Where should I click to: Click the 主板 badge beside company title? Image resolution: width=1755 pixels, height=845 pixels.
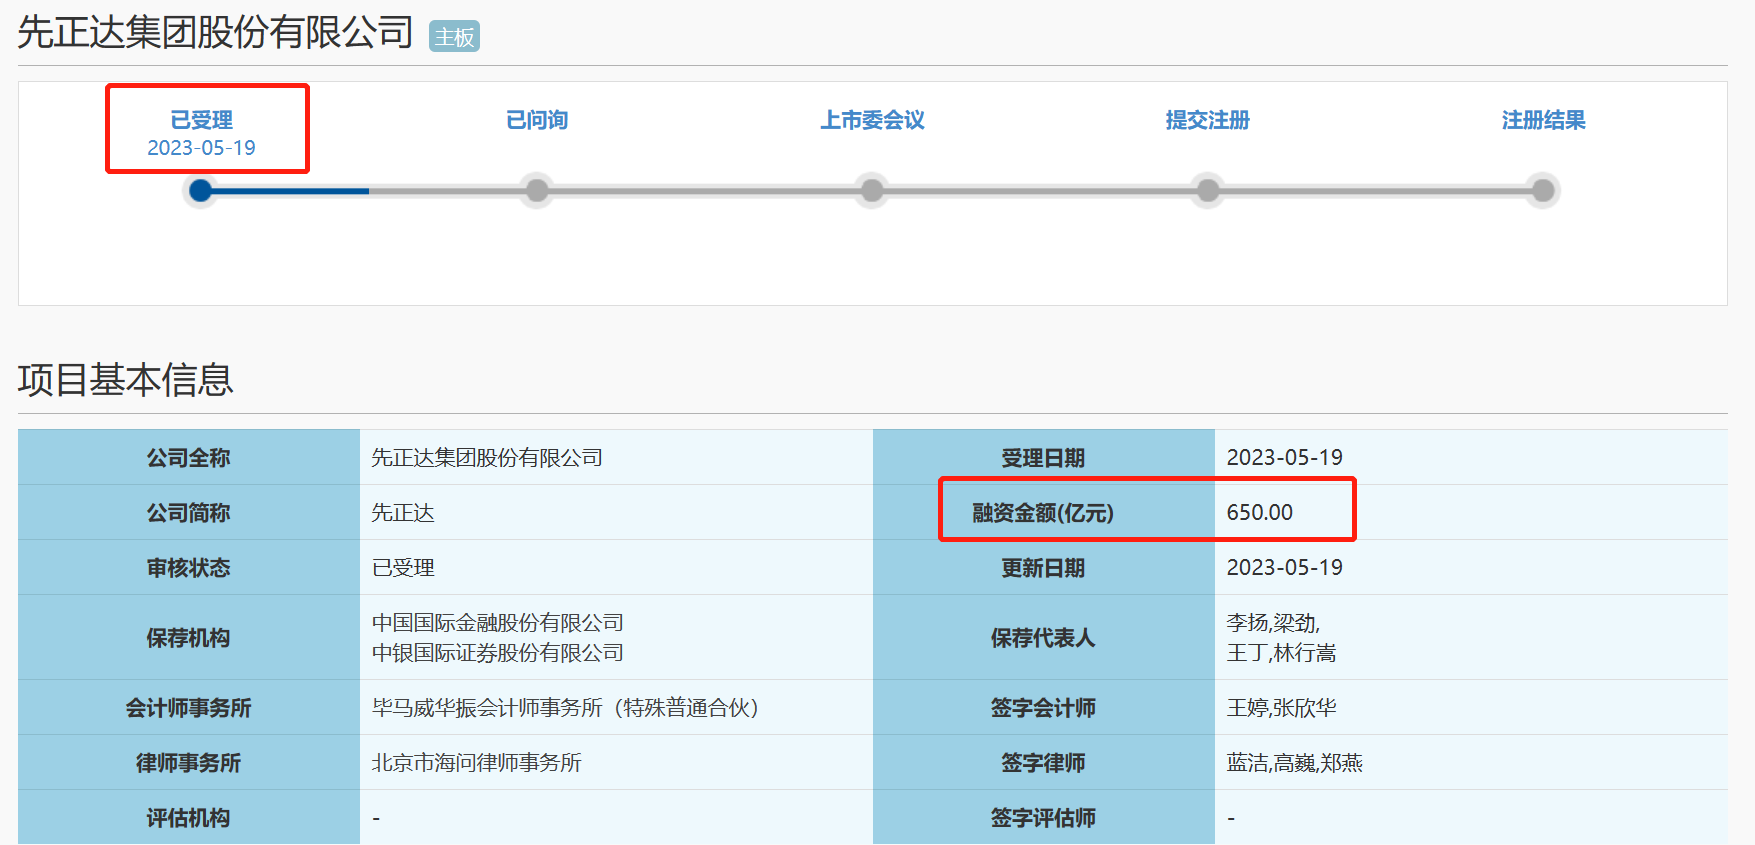tap(454, 37)
